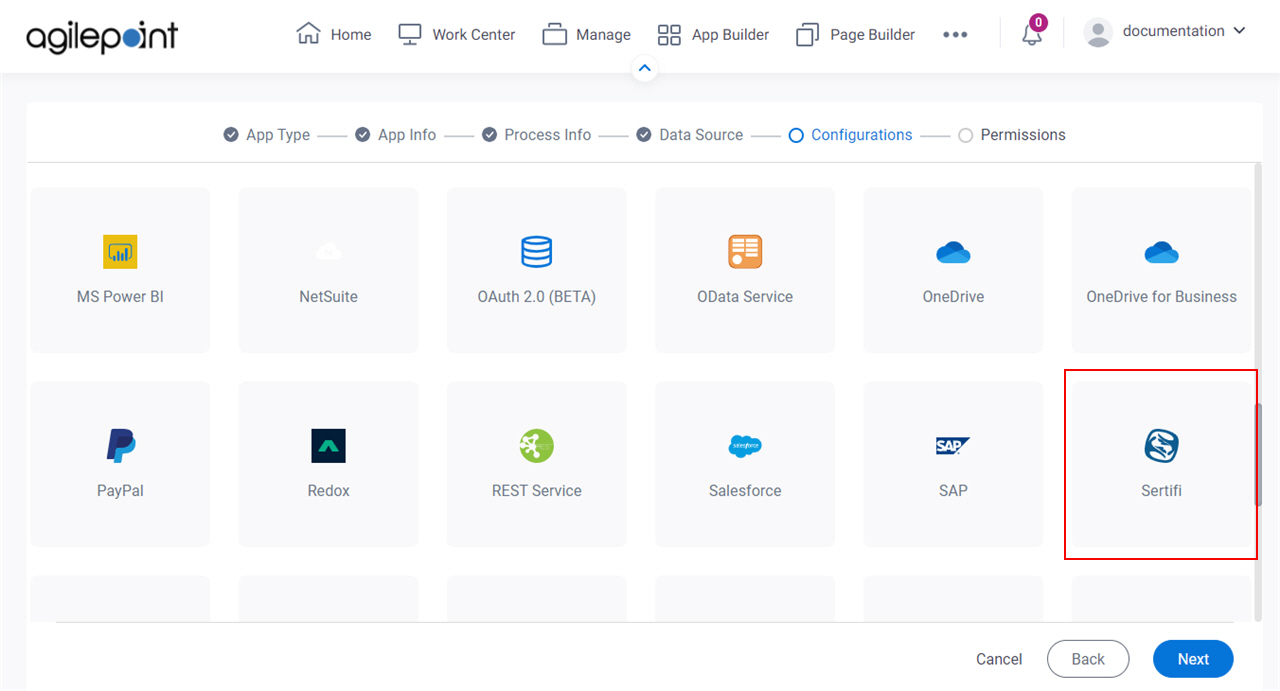Click the AgilePoint logo
Viewport: 1280px width, 691px height.
(x=102, y=37)
